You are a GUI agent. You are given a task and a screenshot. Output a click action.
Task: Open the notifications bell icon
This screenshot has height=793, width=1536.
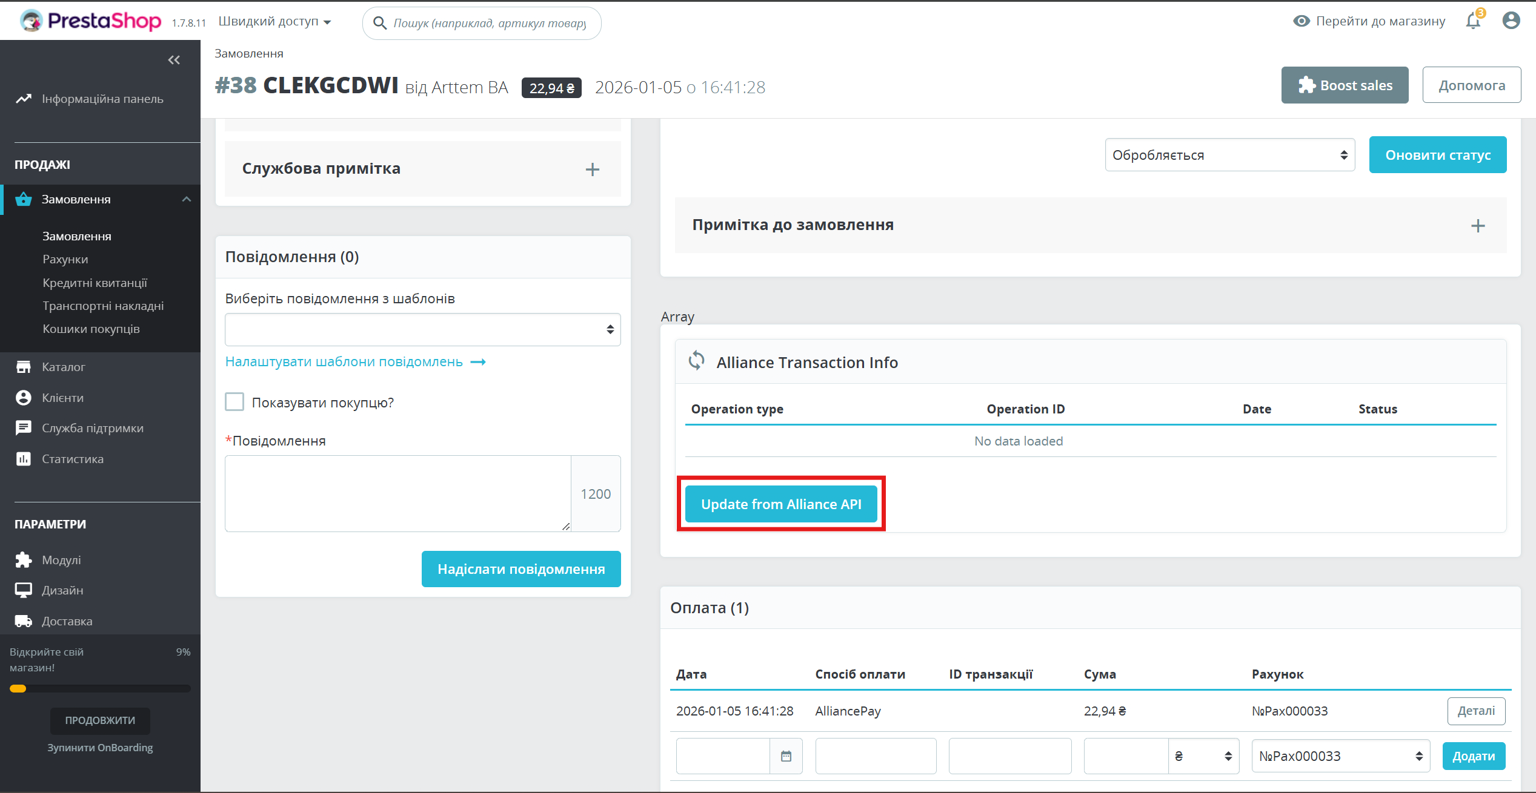[x=1473, y=21]
